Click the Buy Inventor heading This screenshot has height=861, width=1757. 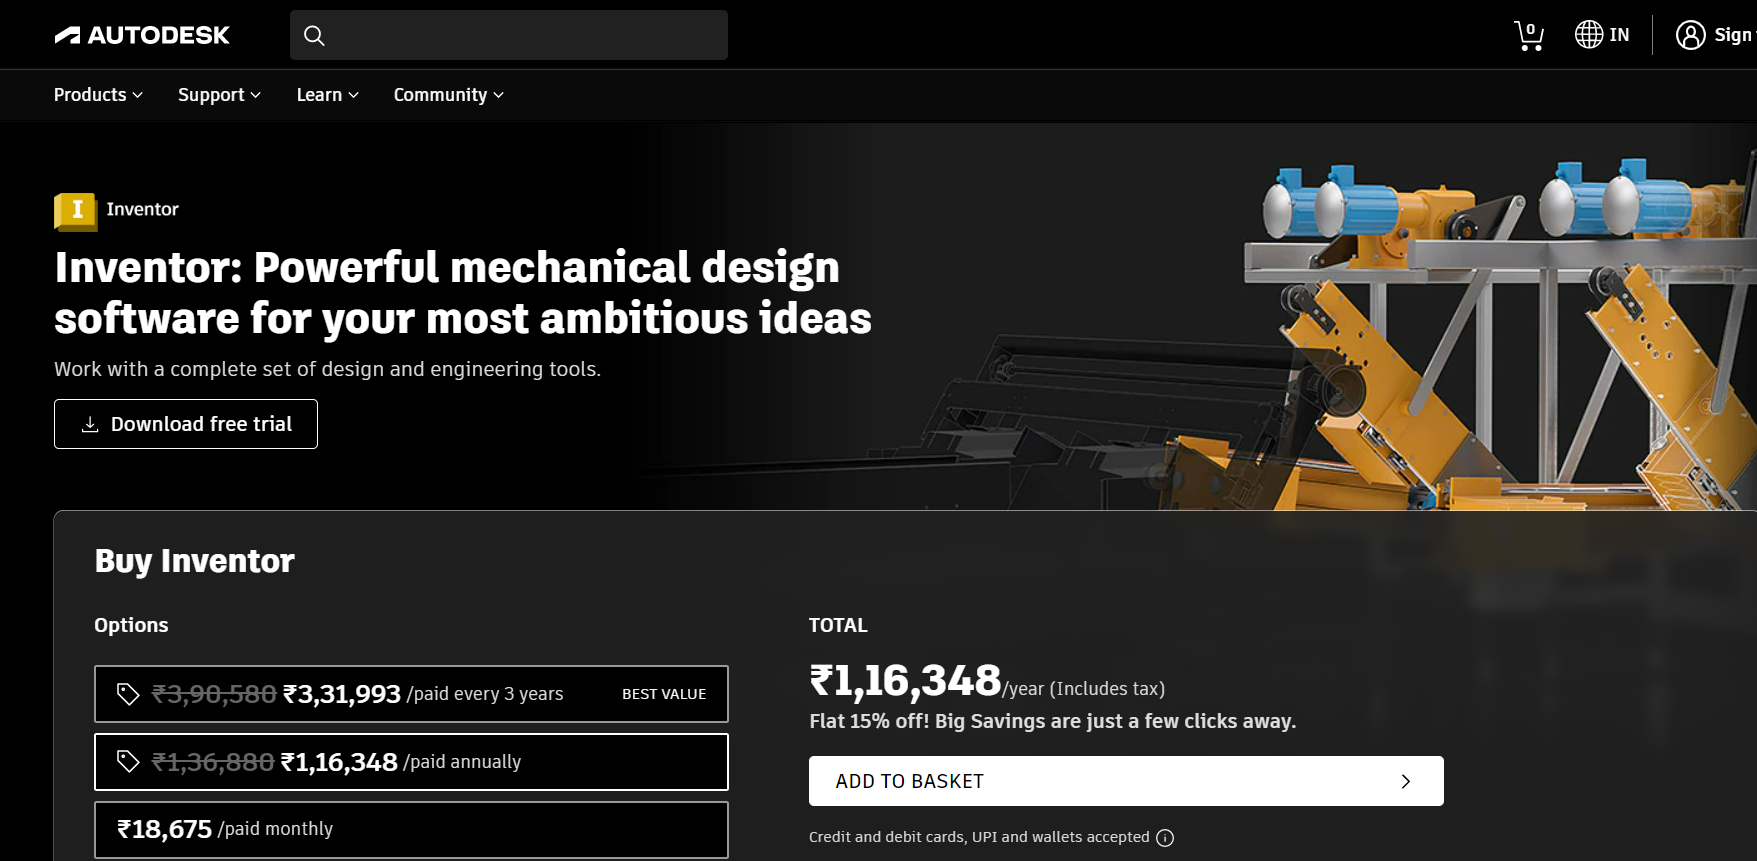194,561
